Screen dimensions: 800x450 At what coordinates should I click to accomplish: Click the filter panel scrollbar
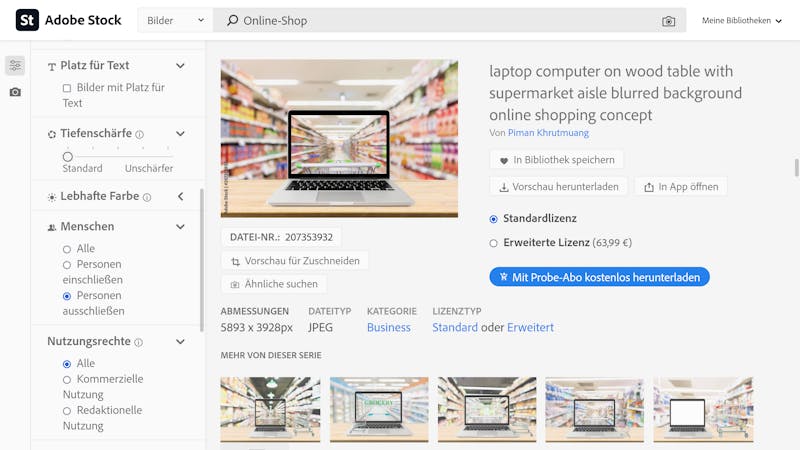point(202,260)
